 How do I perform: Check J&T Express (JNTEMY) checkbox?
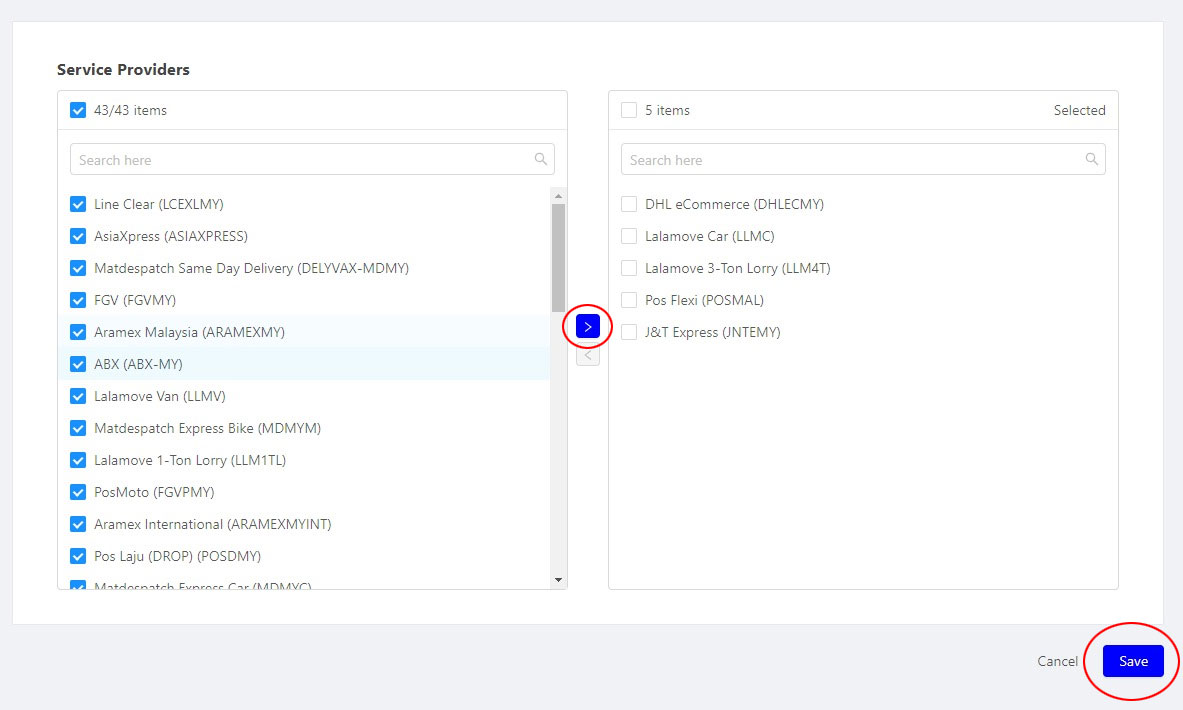point(628,332)
